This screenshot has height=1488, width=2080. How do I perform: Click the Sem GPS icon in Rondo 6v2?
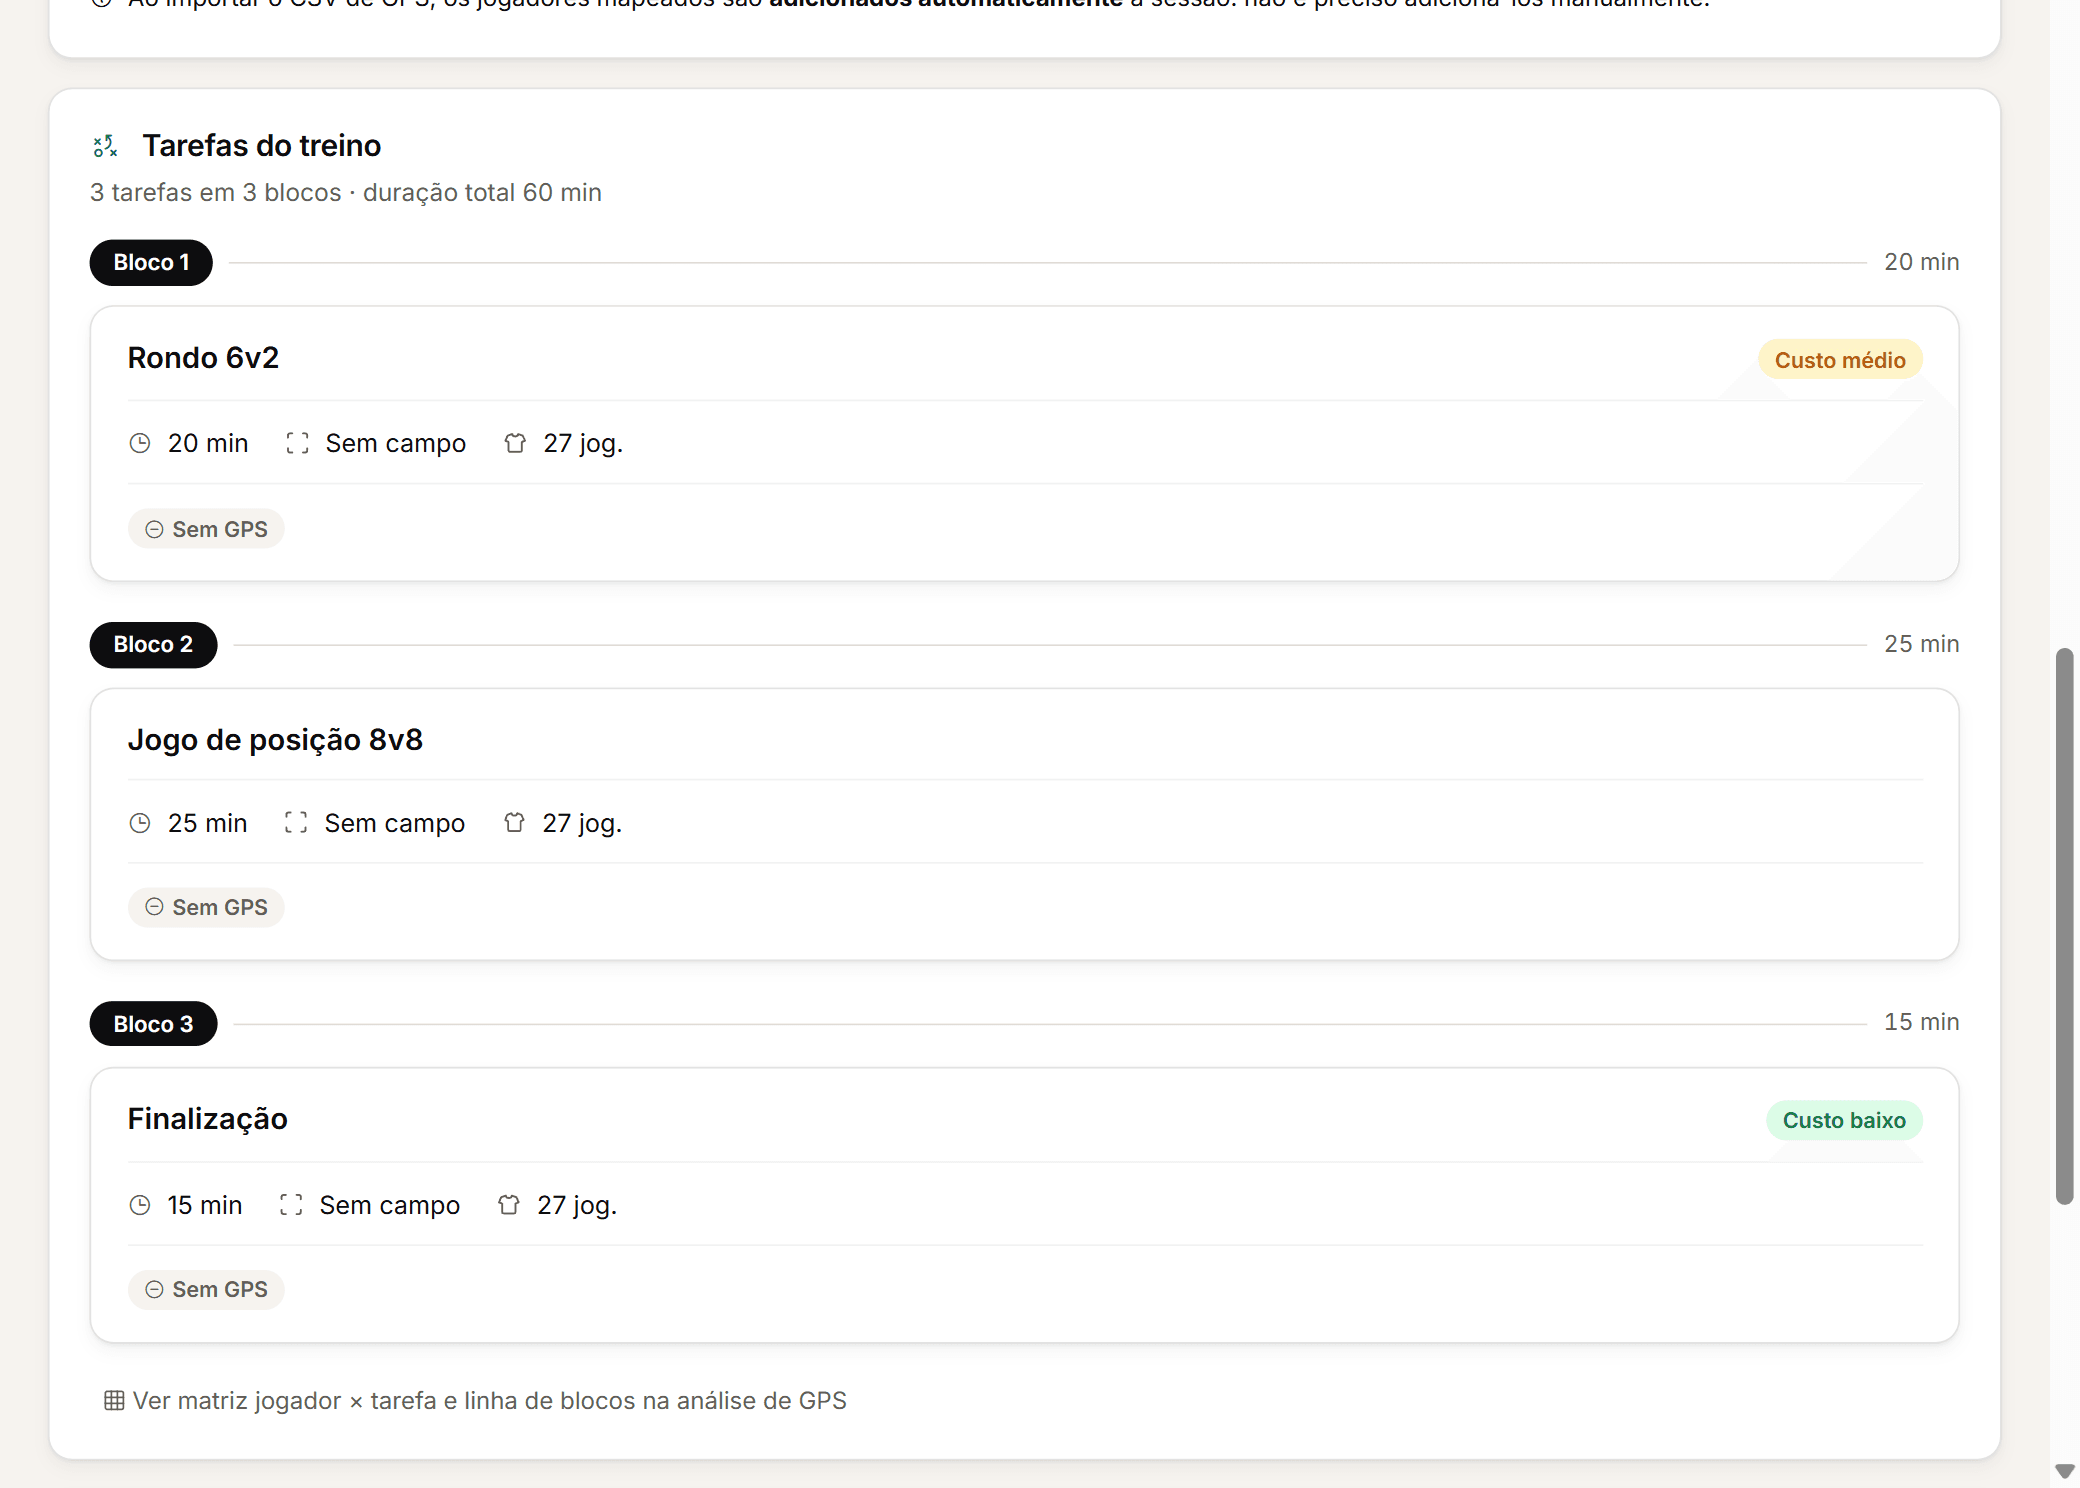tap(154, 530)
